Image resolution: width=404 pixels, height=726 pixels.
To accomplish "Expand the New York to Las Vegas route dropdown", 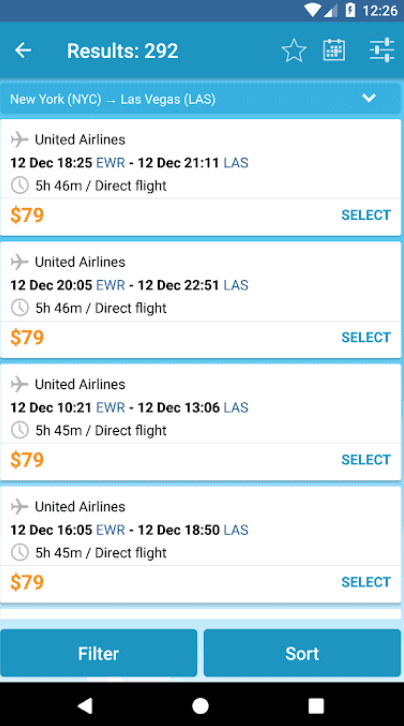I will coord(369,99).
